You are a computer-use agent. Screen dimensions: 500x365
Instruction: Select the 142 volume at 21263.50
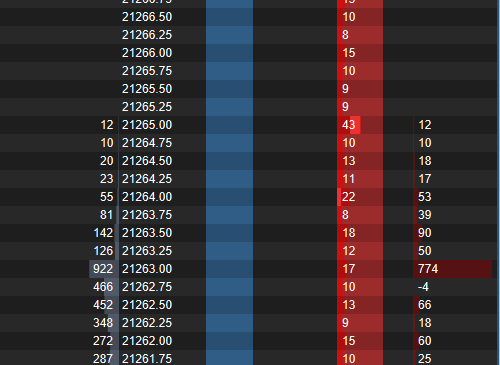pyautogui.click(x=104, y=233)
